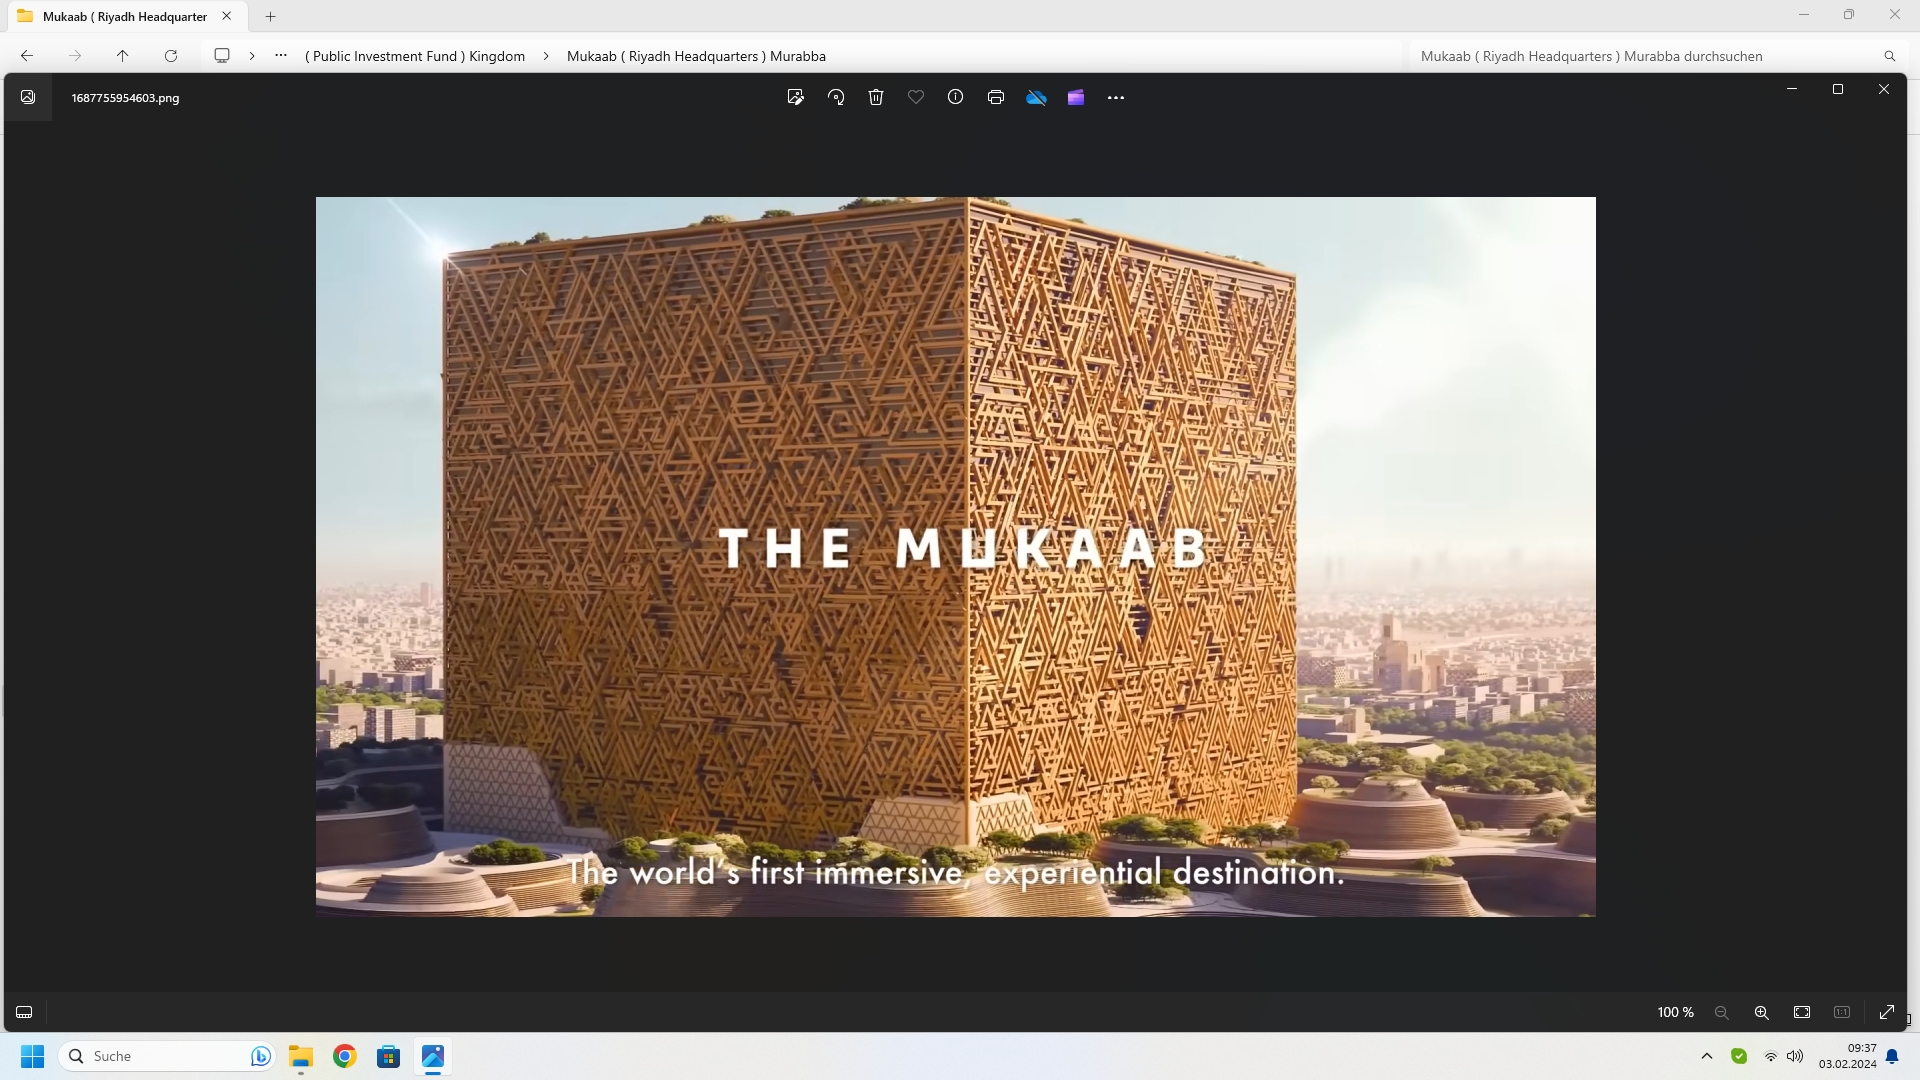Show hidden breadcrumb path ellipsis

click(x=281, y=56)
